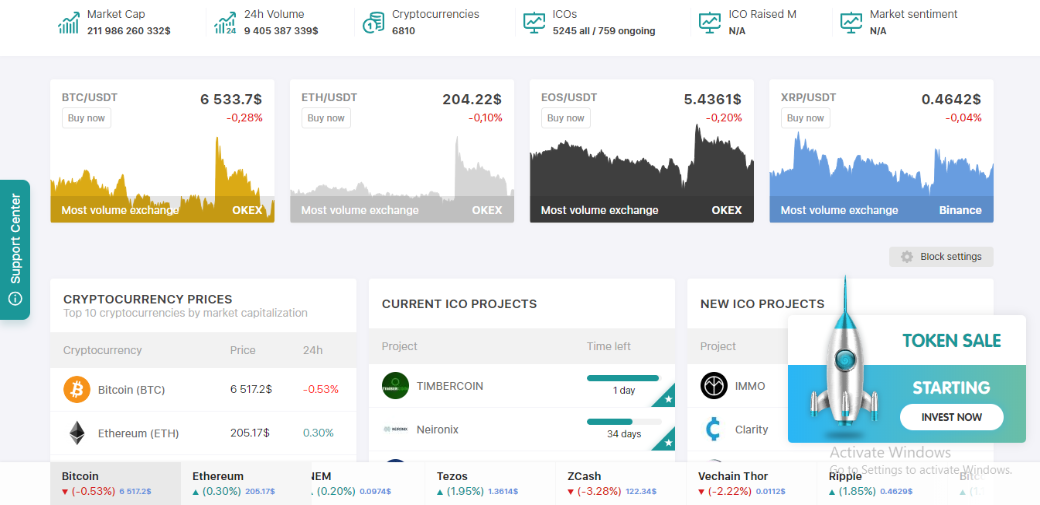
Task: Click the TIMBERCOIN project logo
Action: click(x=395, y=386)
